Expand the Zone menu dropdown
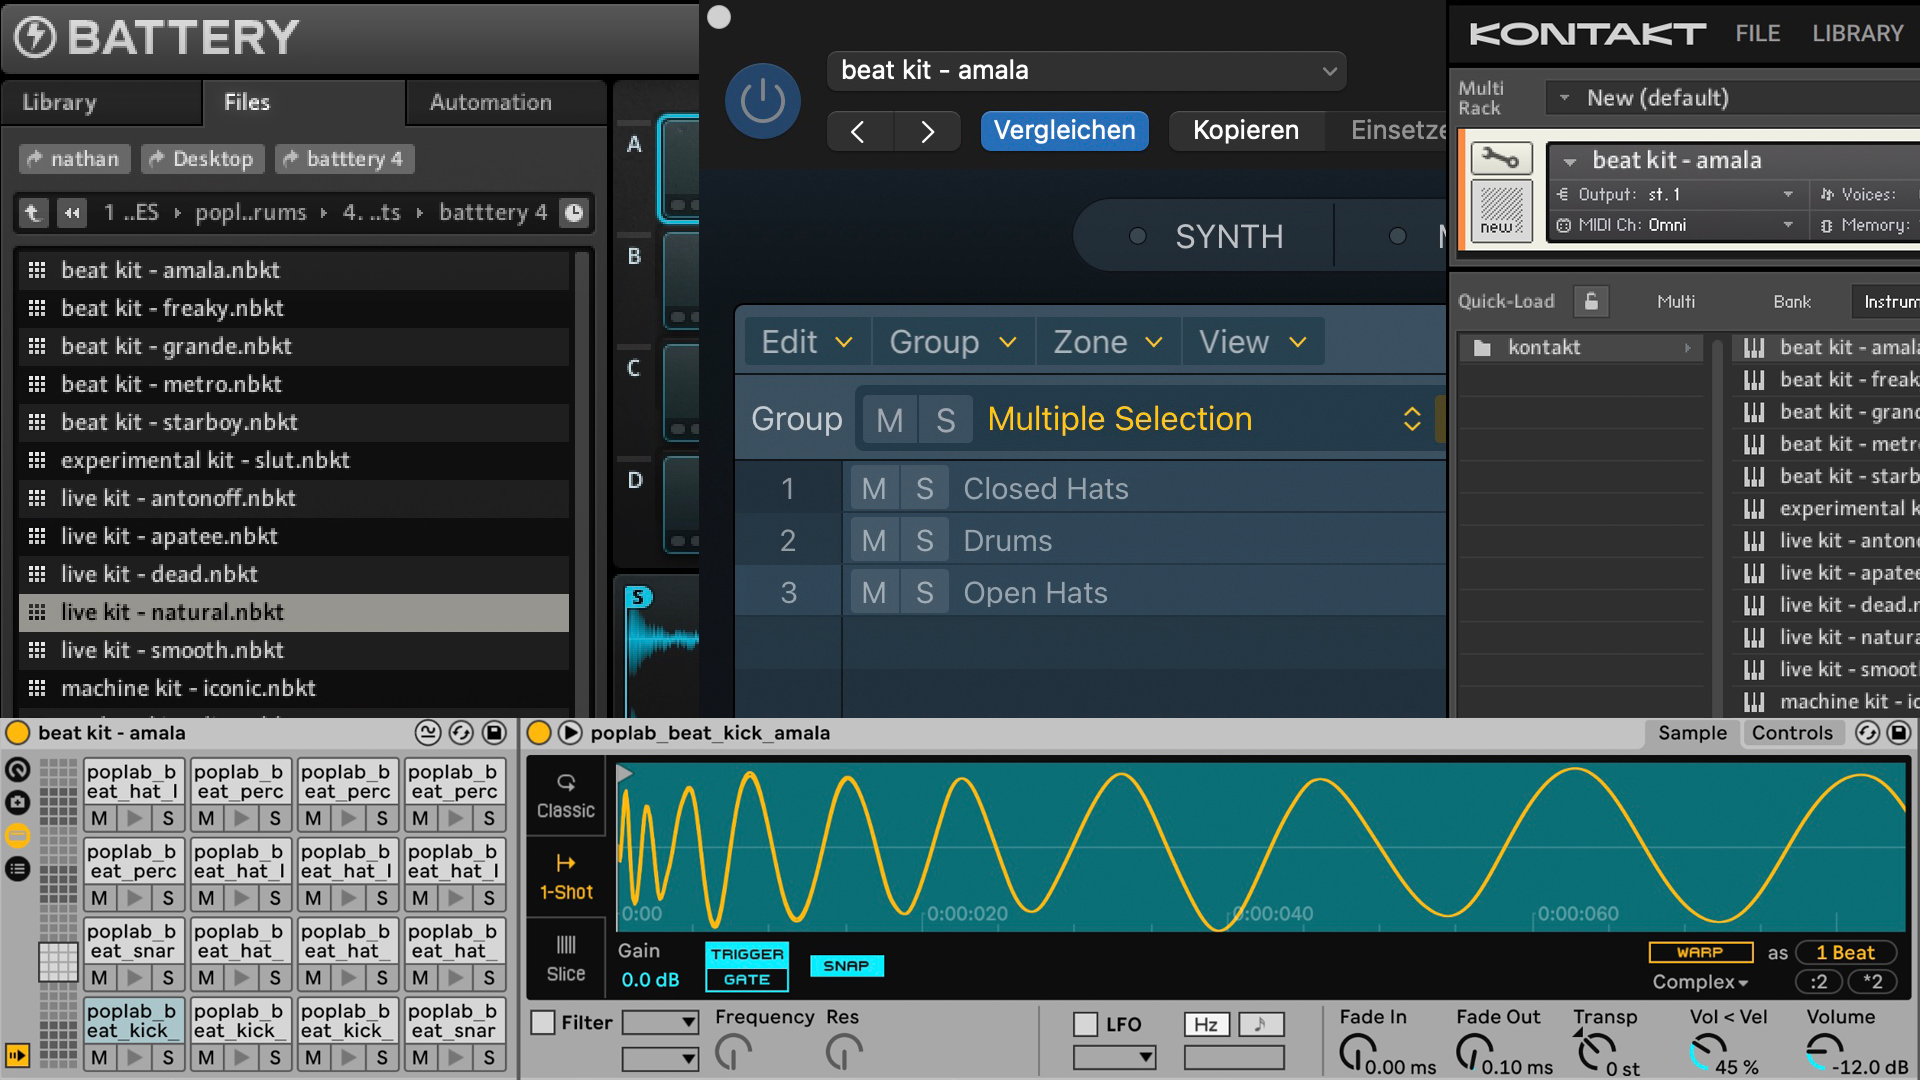This screenshot has height=1080, width=1920. coord(1107,342)
